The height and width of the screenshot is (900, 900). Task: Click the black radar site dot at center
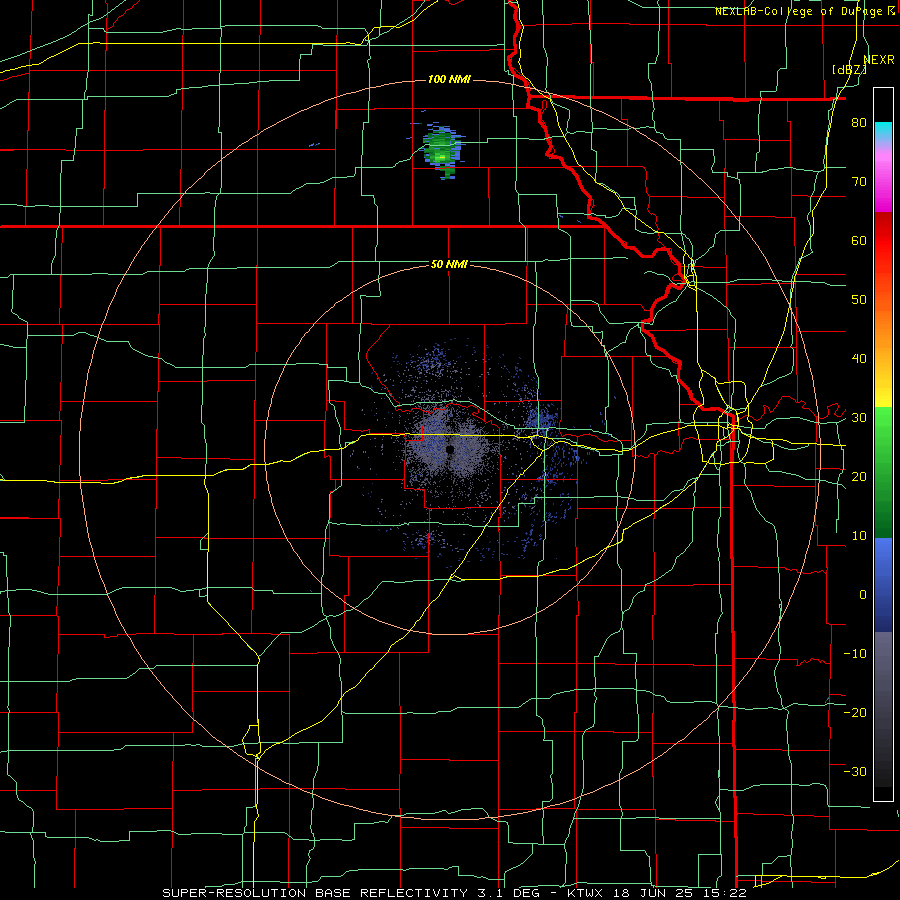(450, 449)
